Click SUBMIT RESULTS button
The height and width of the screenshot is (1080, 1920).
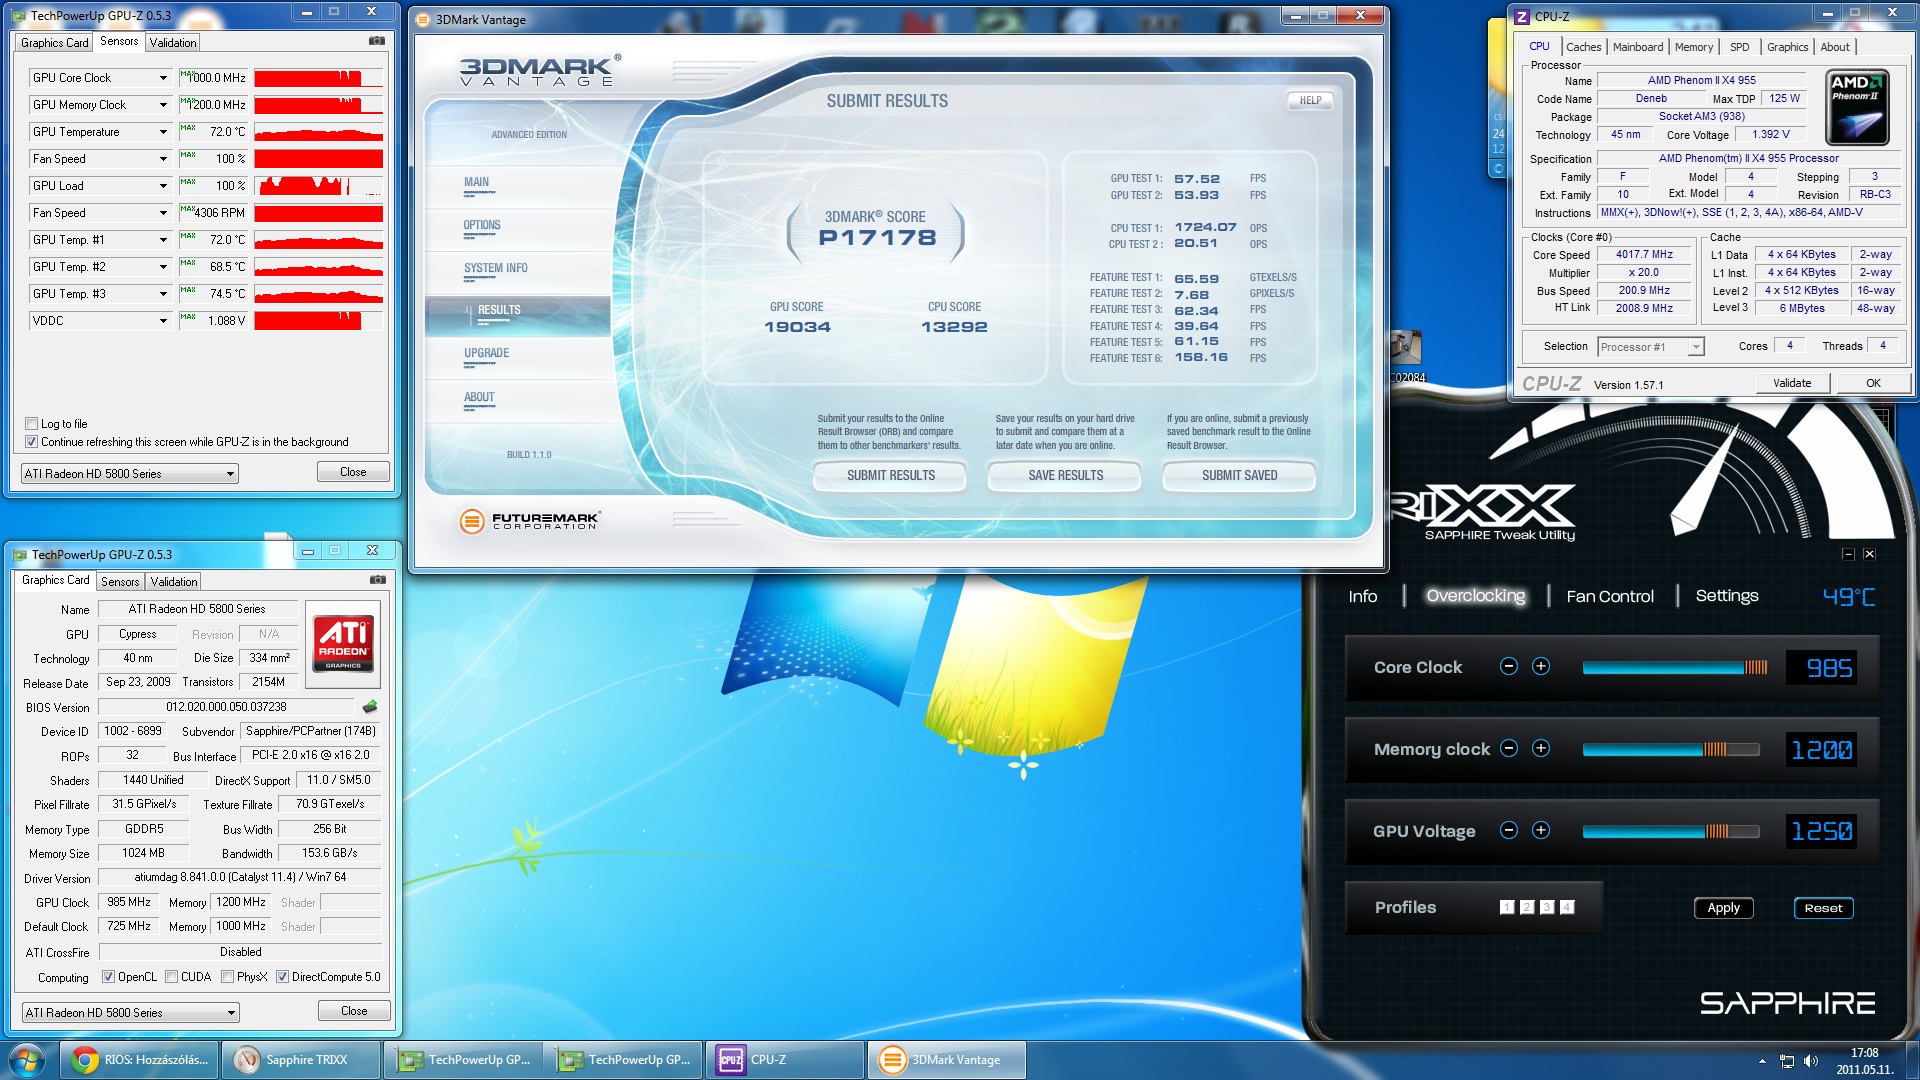click(890, 475)
